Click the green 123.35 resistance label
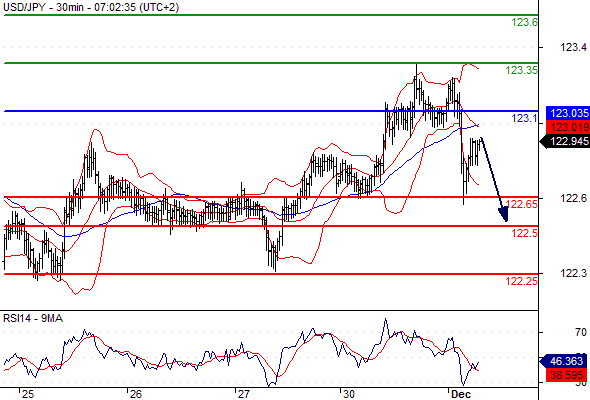Image resolution: width=590 pixels, height=400 pixels. point(522,70)
